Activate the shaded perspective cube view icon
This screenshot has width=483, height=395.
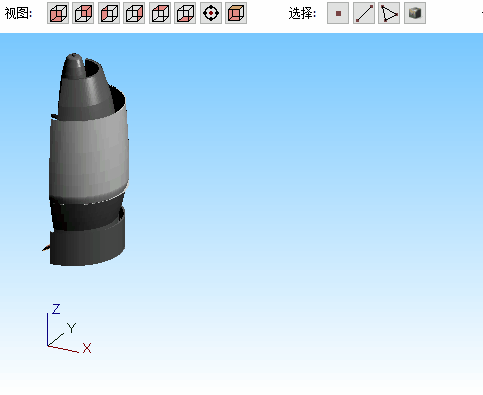pyautogui.click(x=236, y=13)
